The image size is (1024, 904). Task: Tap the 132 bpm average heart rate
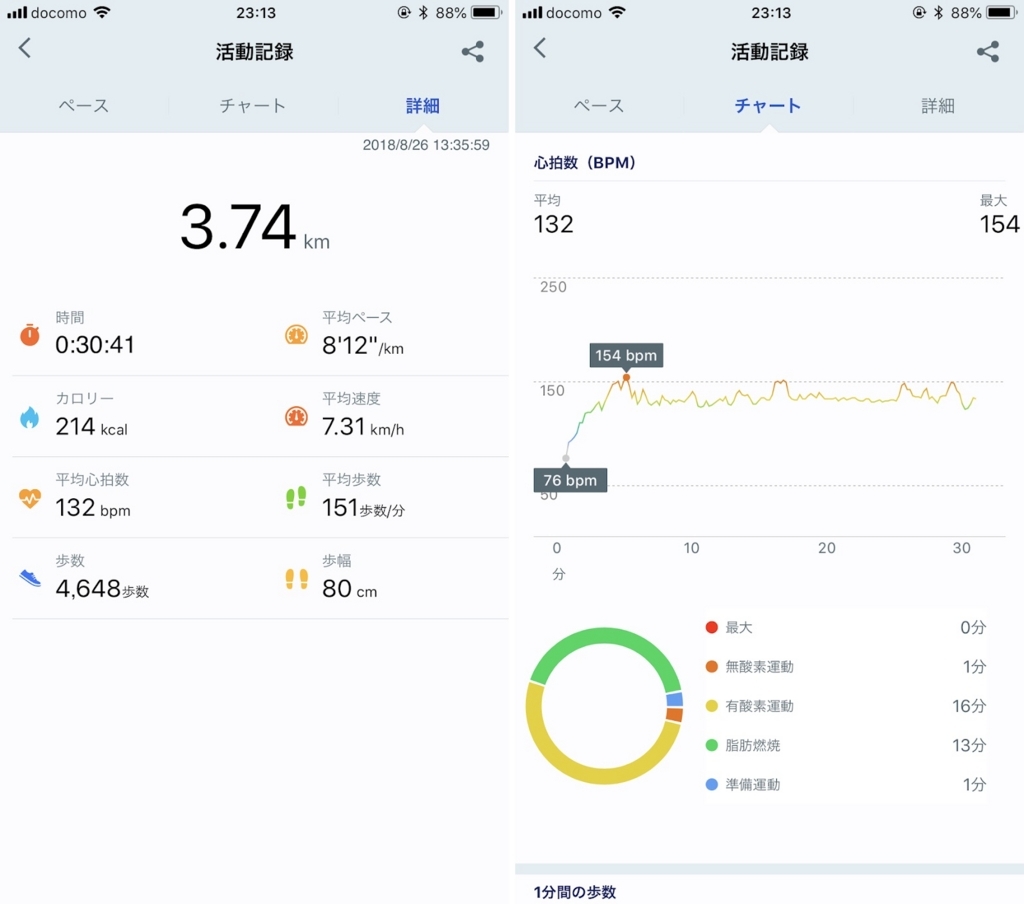point(93,508)
